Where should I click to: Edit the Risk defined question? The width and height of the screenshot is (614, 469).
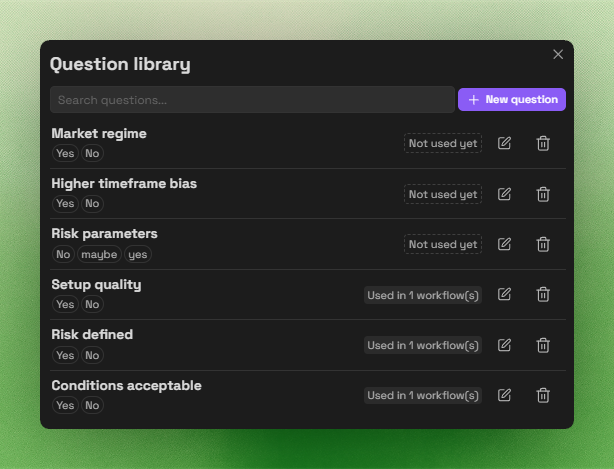point(504,345)
